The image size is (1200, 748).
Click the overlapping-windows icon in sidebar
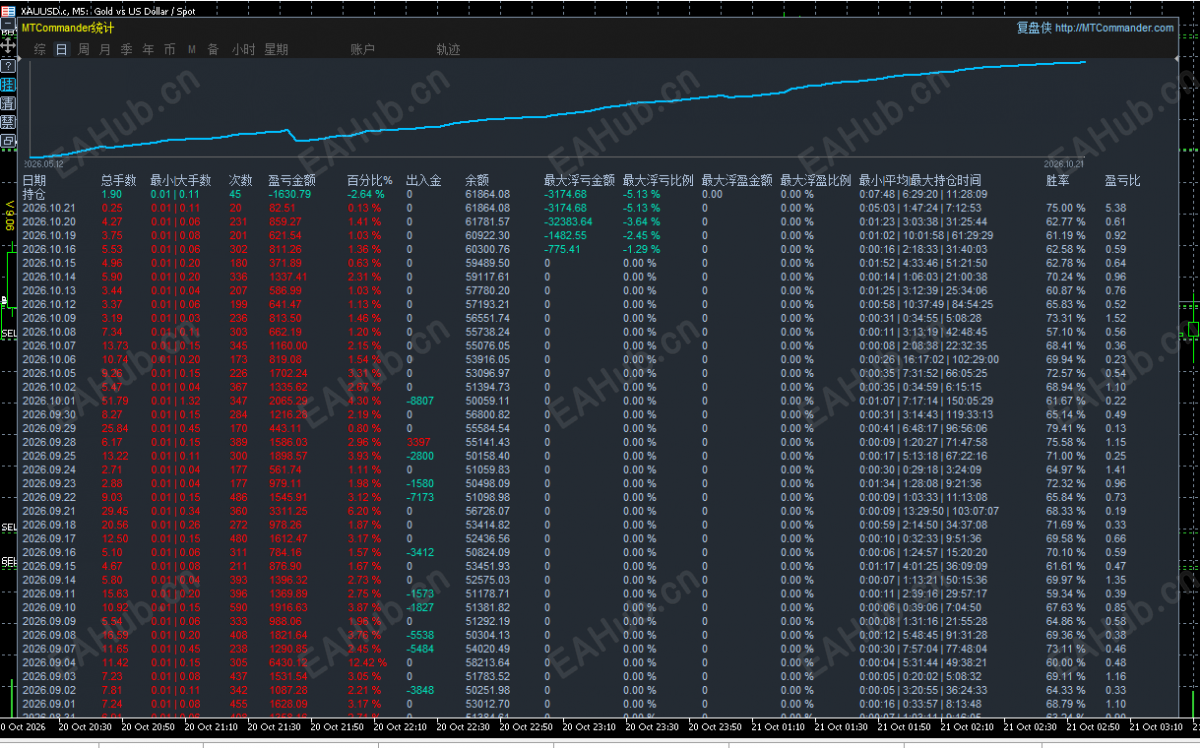click(8, 141)
